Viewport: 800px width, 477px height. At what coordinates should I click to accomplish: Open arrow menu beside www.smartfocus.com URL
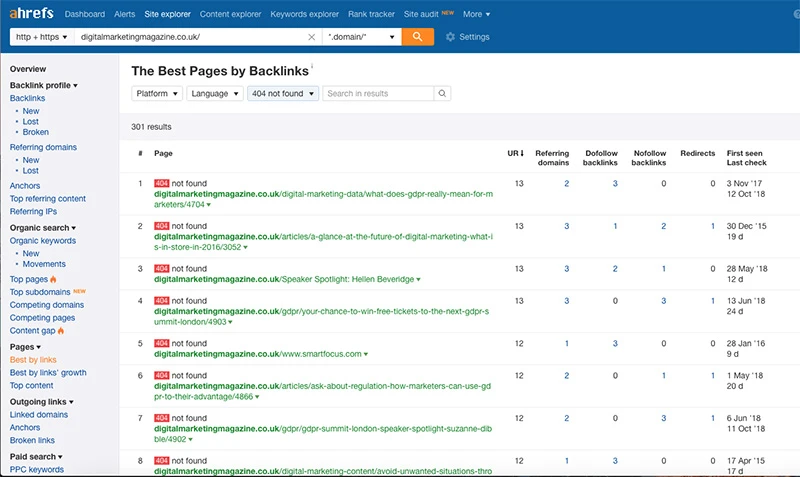367,354
